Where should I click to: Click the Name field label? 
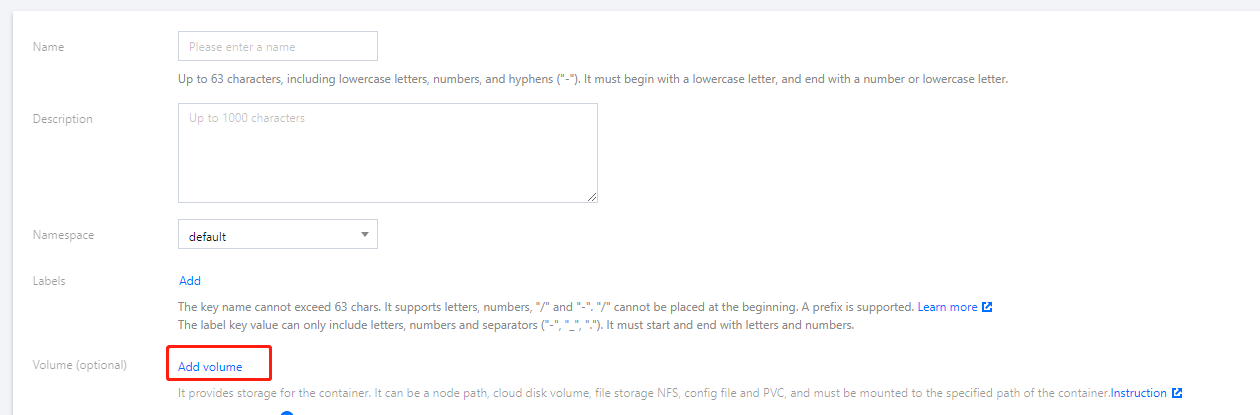tap(48, 47)
